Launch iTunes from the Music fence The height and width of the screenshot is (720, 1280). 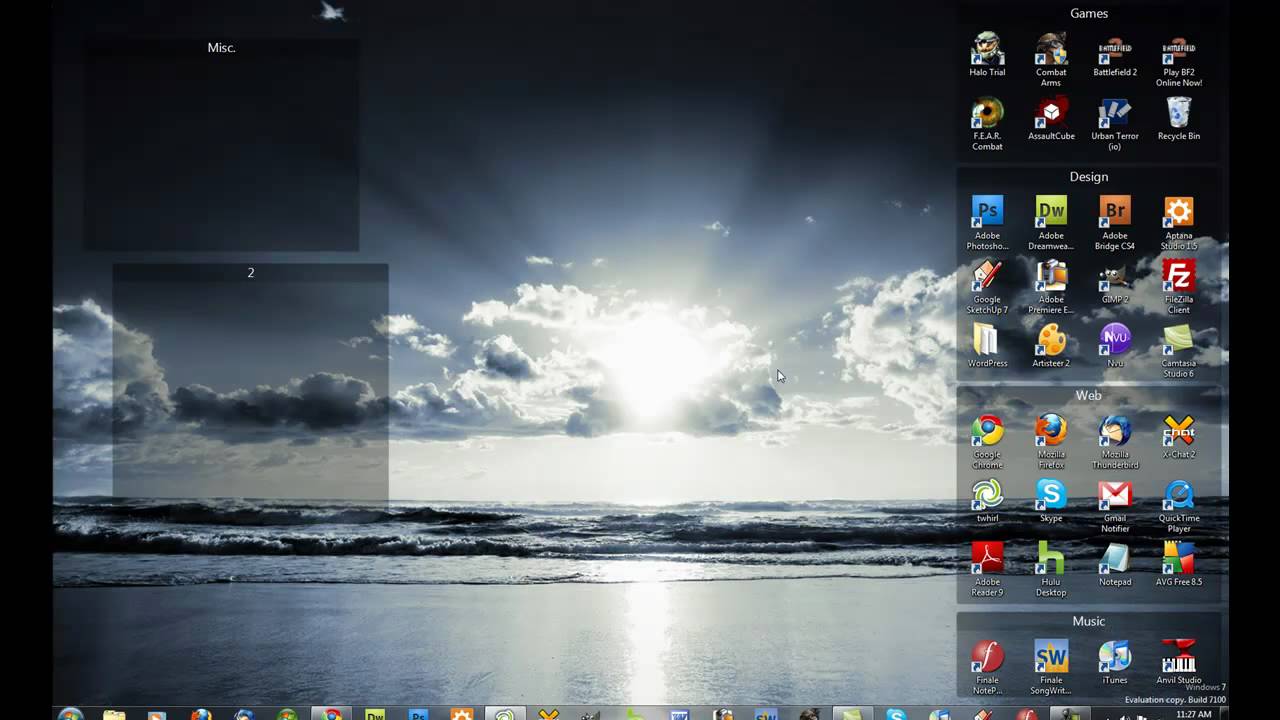(1115, 656)
